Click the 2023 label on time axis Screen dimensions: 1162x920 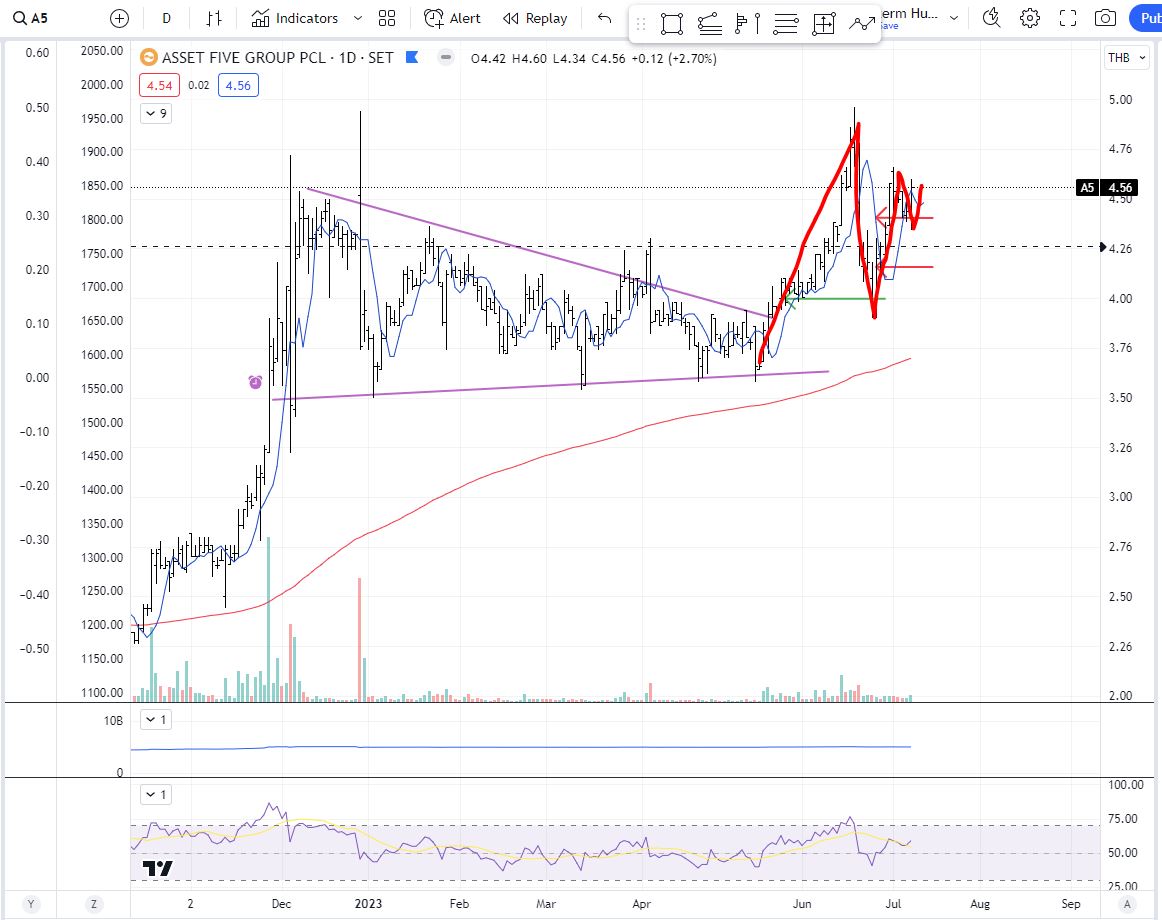[x=368, y=904]
